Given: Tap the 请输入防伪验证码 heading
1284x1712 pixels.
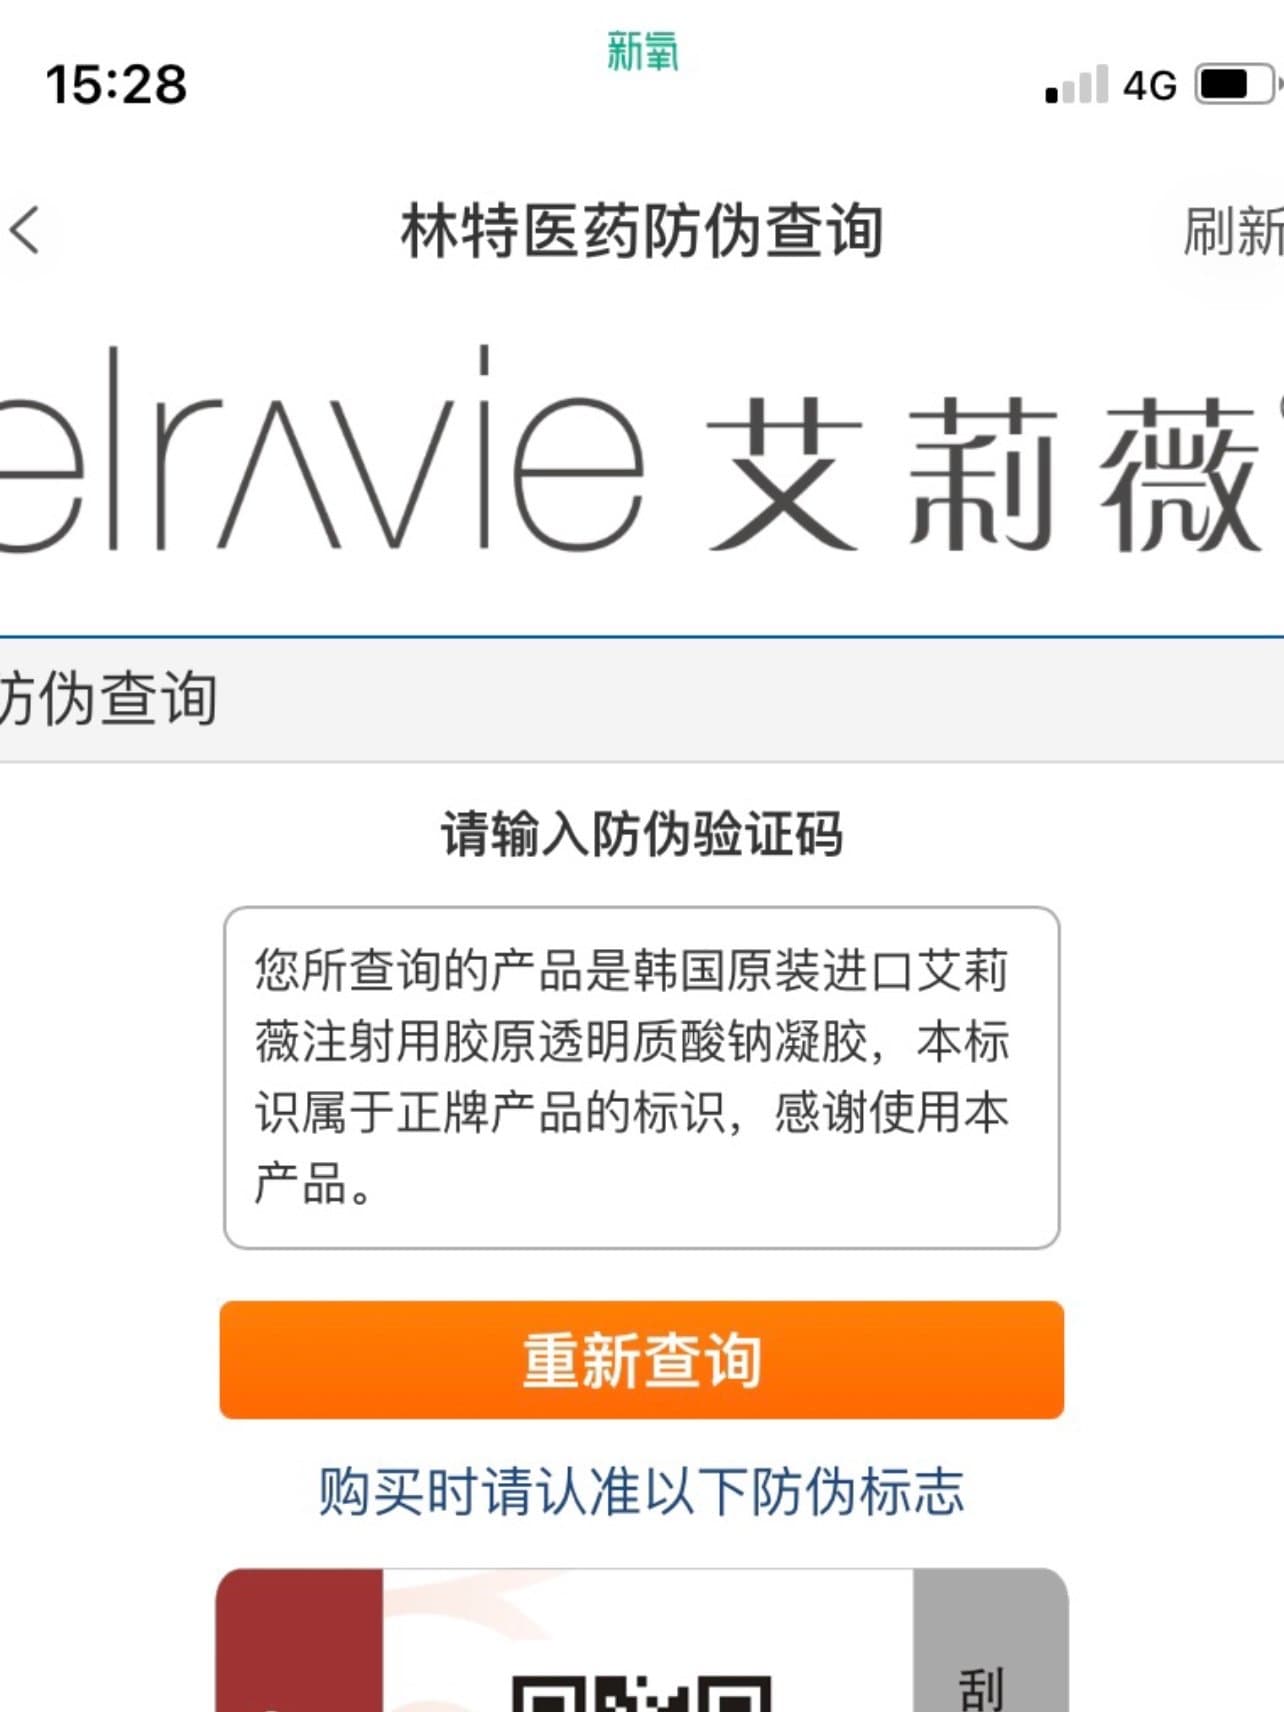Looking at the screenshot, I should [x=641, y=833].
